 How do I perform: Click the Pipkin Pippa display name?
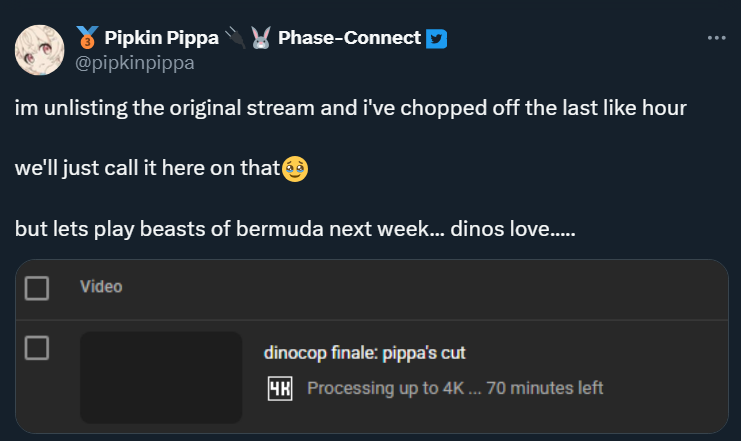point(160,38)
